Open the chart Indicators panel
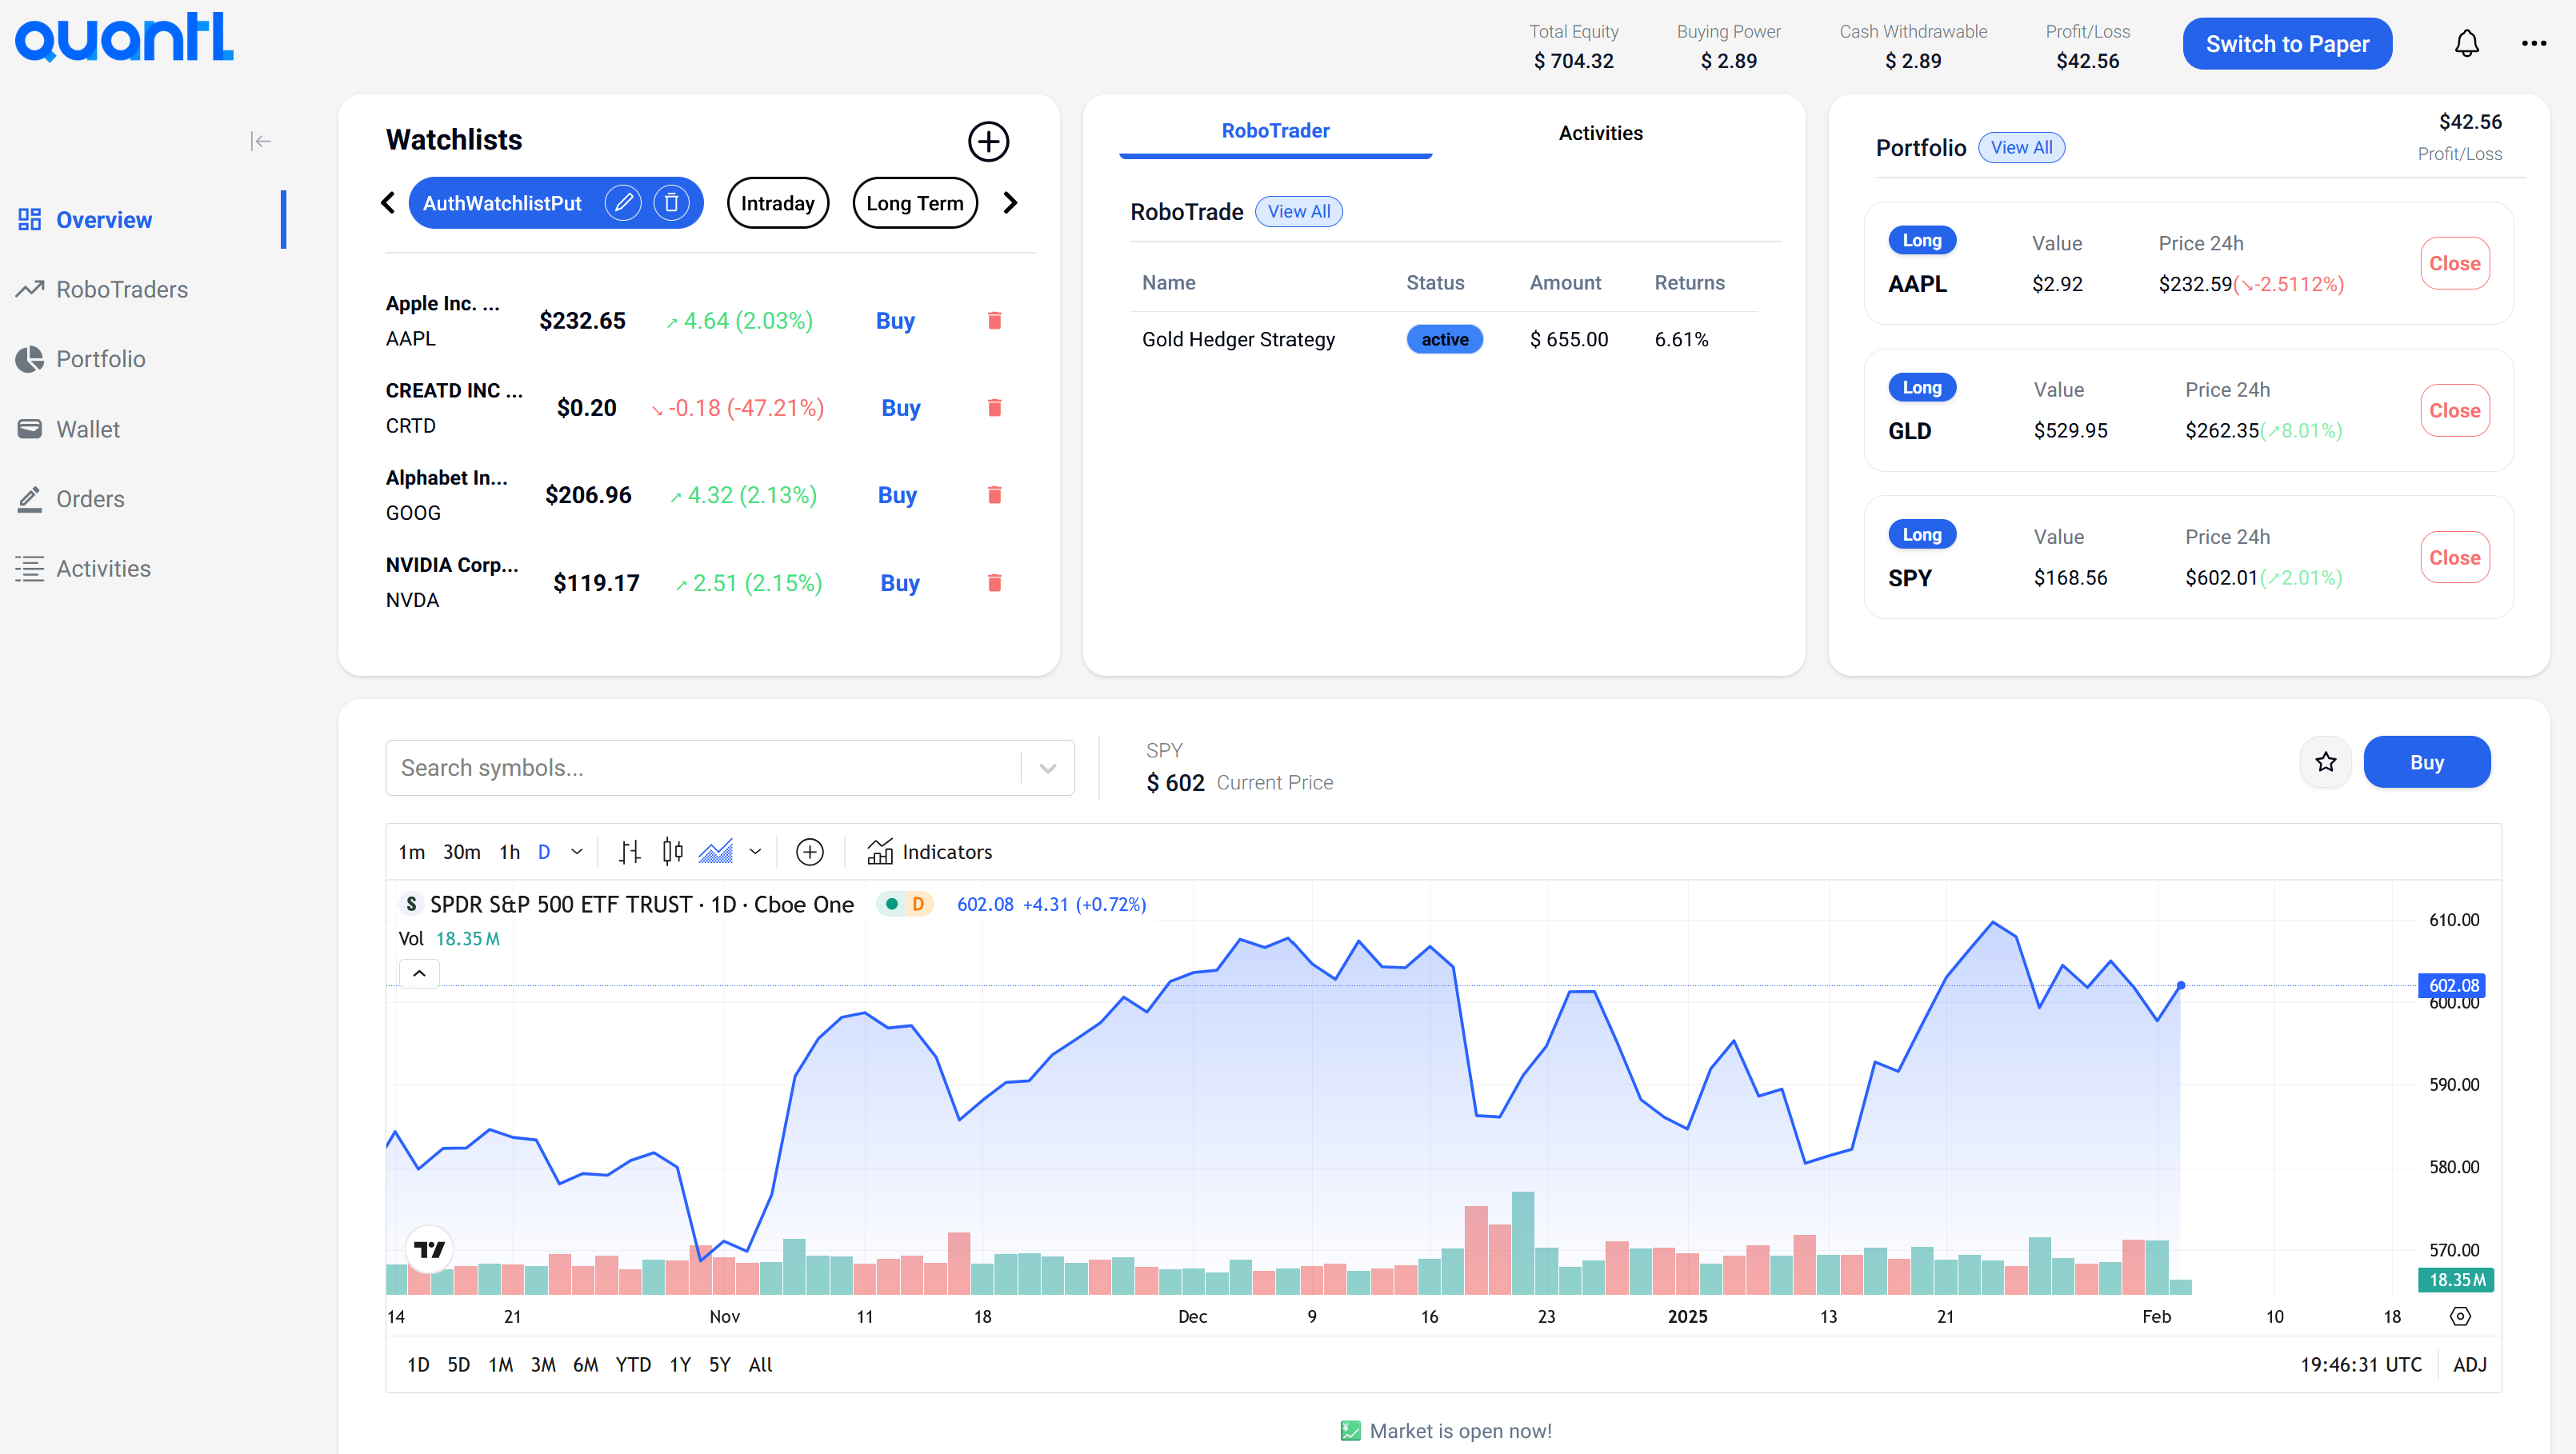 (x=929, y=852)
